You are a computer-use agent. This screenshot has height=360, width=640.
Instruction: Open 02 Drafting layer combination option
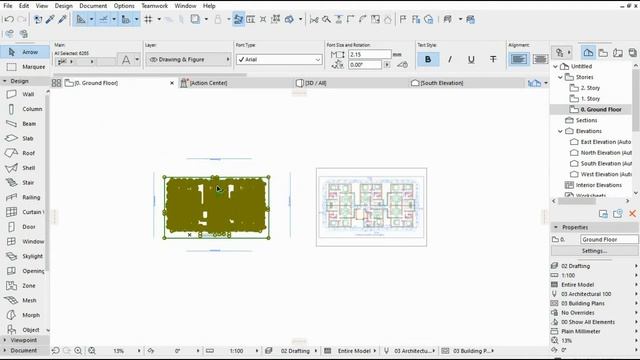pyautogui.click(x=594, y=266)
